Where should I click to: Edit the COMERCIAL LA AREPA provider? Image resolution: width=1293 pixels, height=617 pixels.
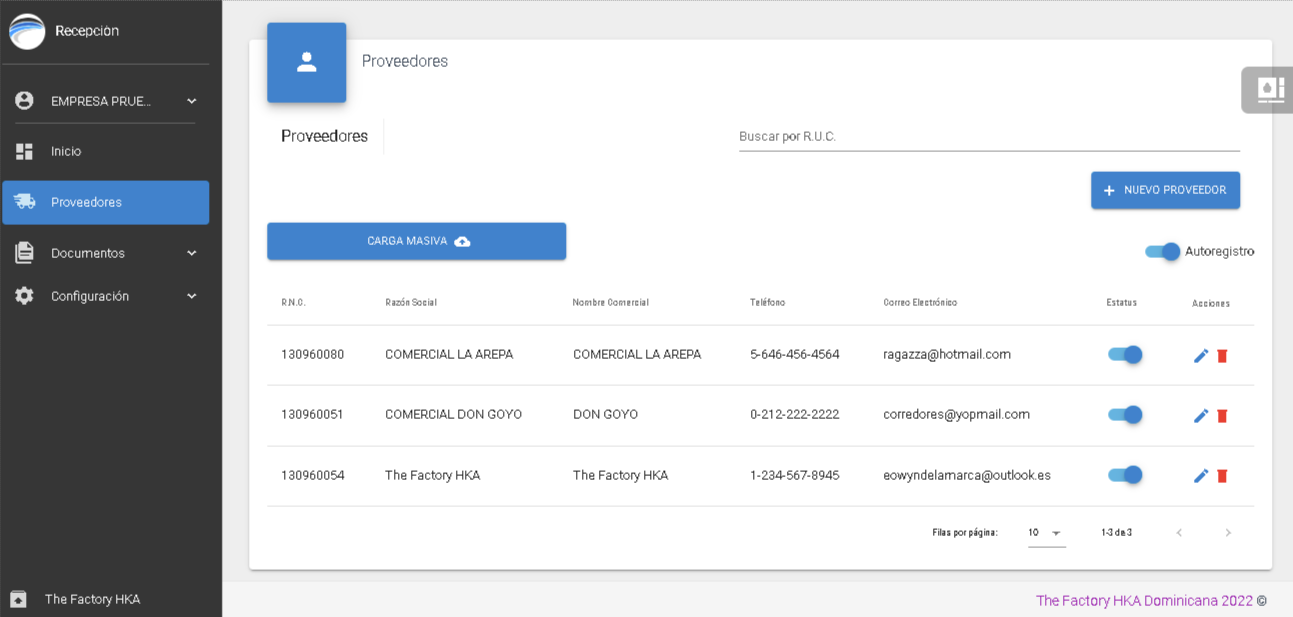point(1201,356)
